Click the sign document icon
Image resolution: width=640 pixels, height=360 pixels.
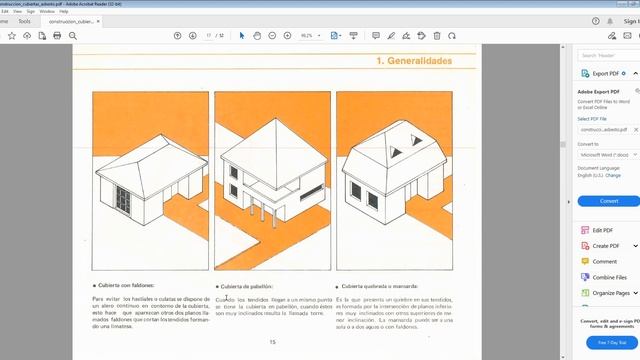pos(406,36)
